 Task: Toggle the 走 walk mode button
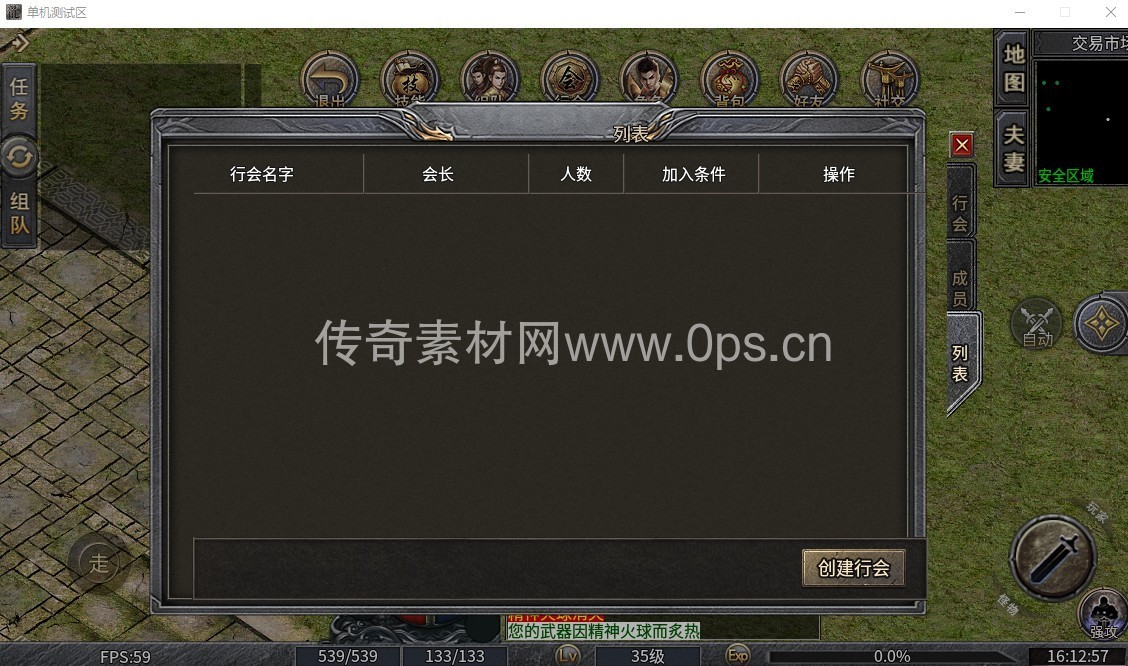pos(99,562)
